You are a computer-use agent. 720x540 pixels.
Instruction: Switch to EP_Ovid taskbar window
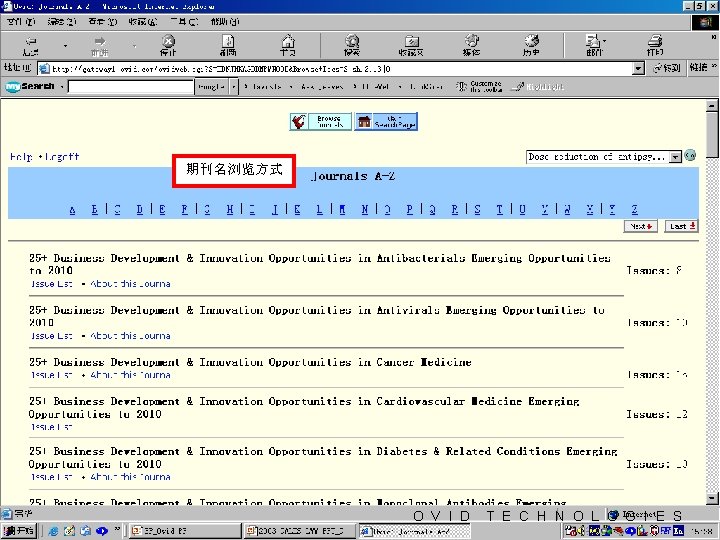tap(185, 531)
